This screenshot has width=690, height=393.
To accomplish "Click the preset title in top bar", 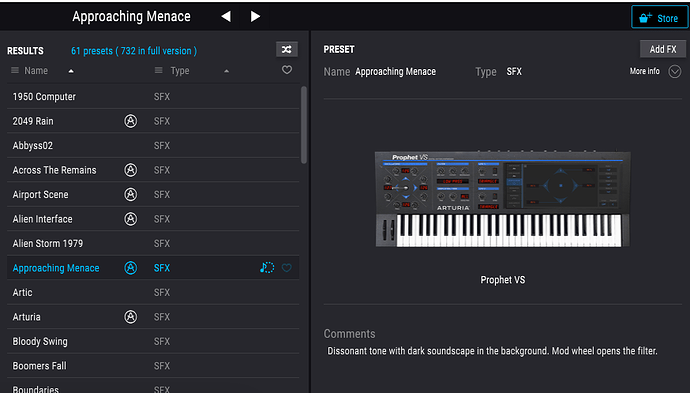I will pyautogui.click(x=131, y=17).
